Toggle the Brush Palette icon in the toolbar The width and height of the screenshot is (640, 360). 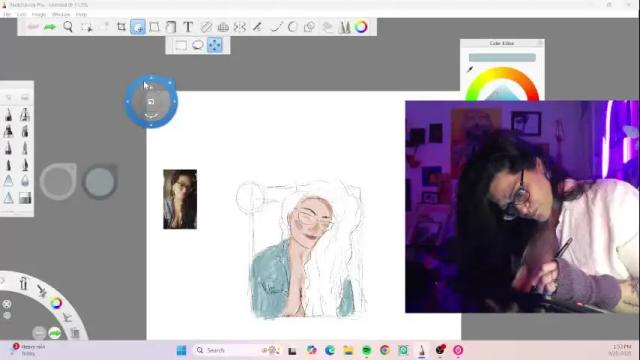click(344, 27)
